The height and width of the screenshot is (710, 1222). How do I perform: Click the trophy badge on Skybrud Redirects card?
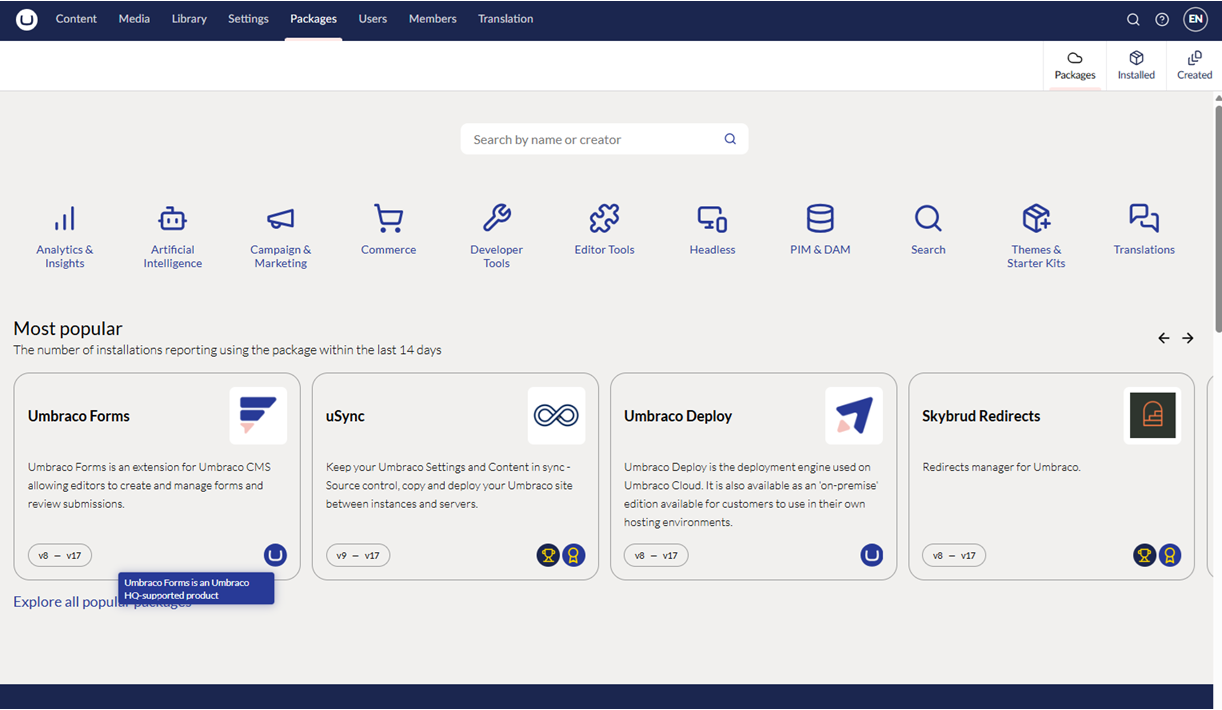1144,555
